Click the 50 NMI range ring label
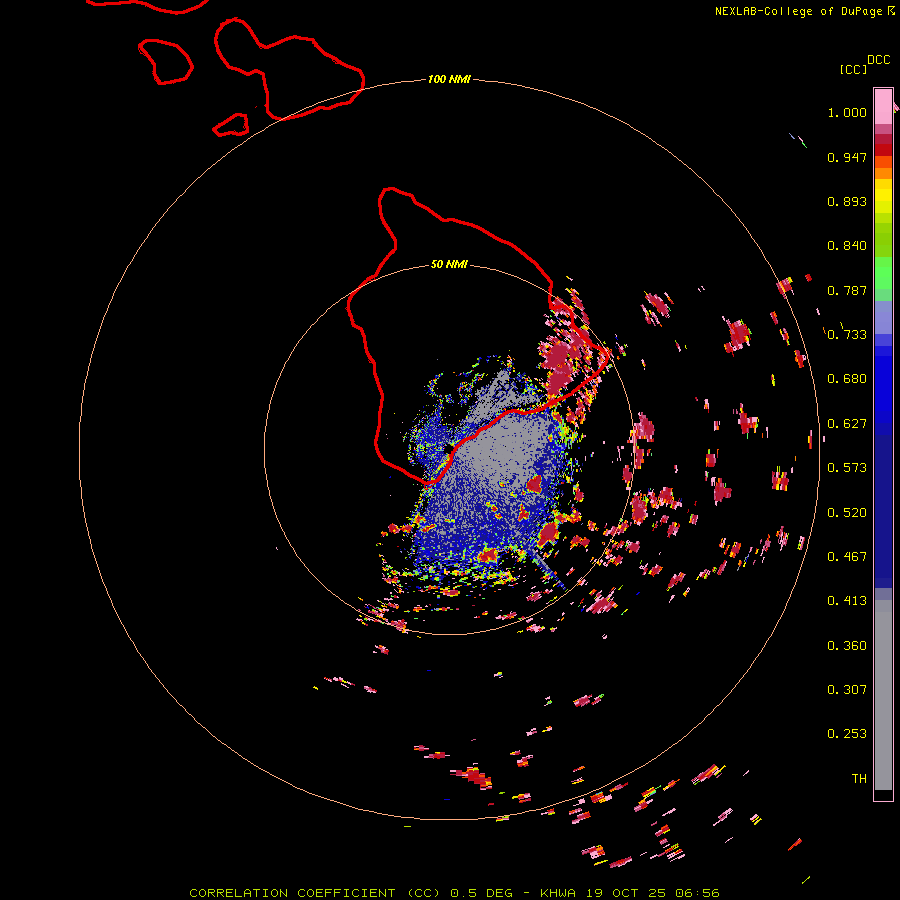 449,264
